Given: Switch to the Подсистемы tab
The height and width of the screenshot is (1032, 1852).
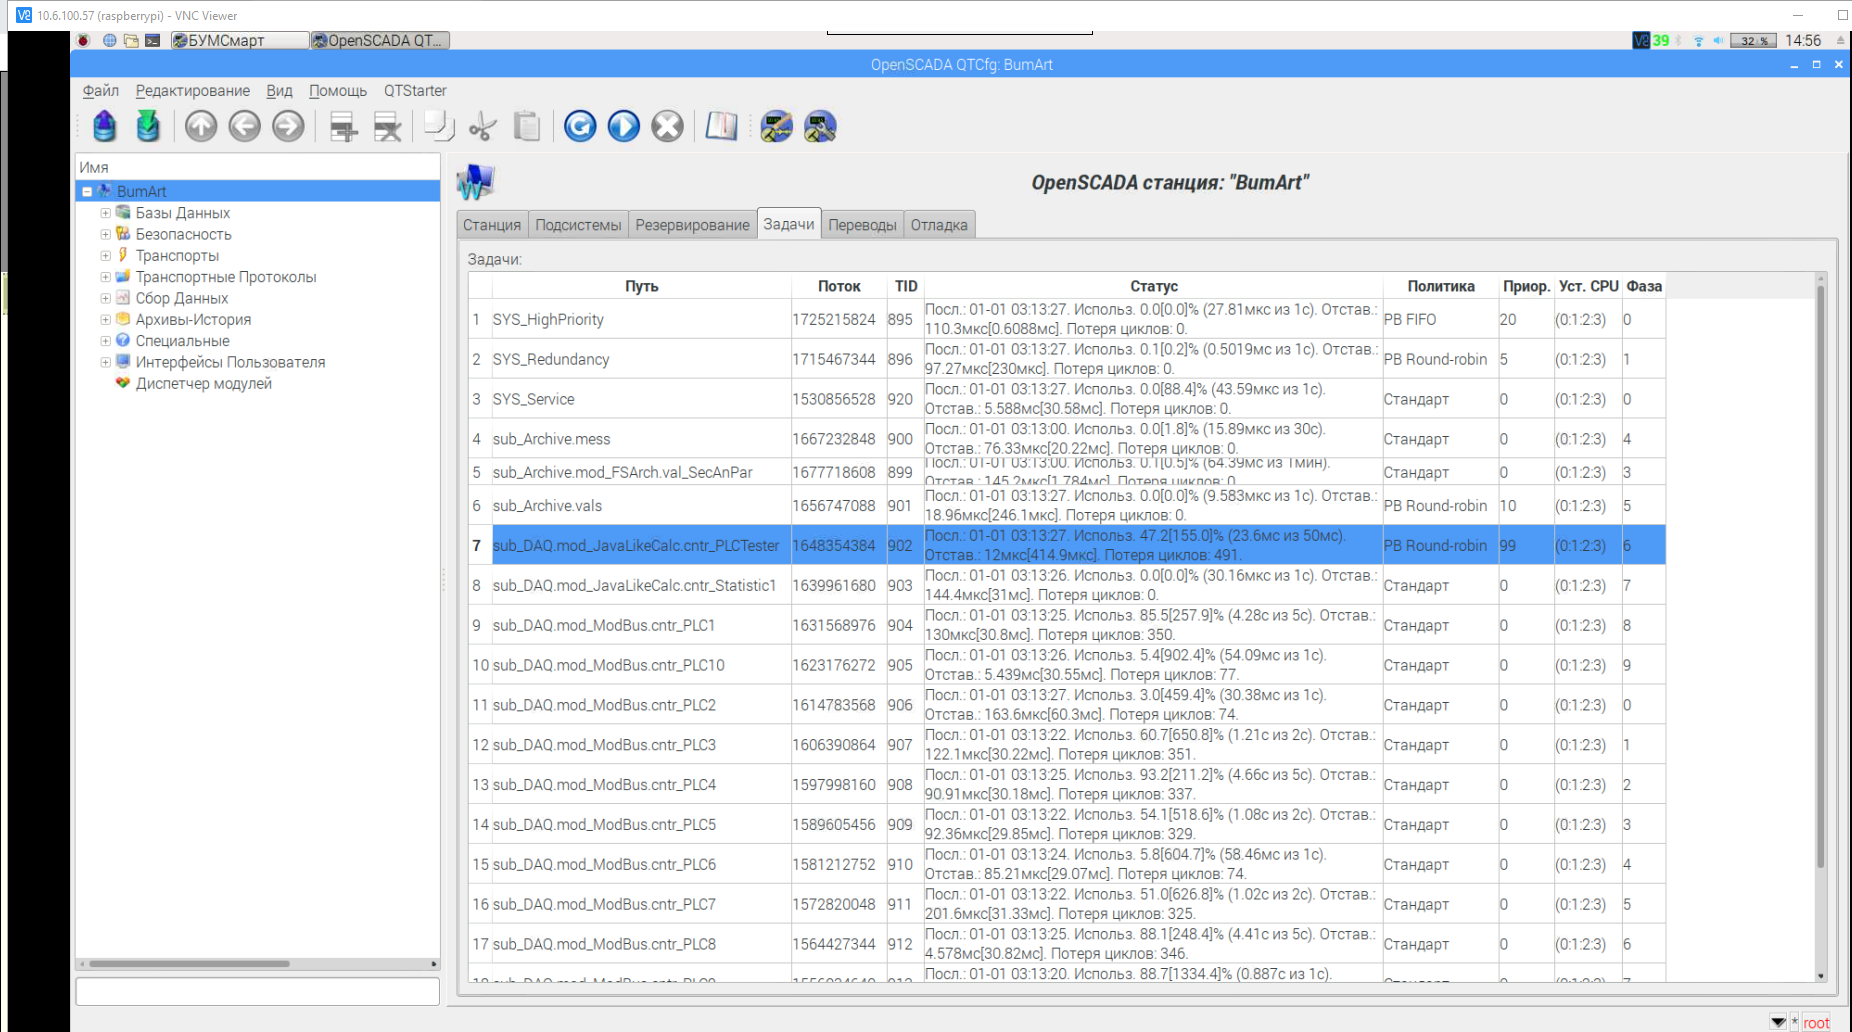Looking at the screenshot, I should click(x=578, y=225).
